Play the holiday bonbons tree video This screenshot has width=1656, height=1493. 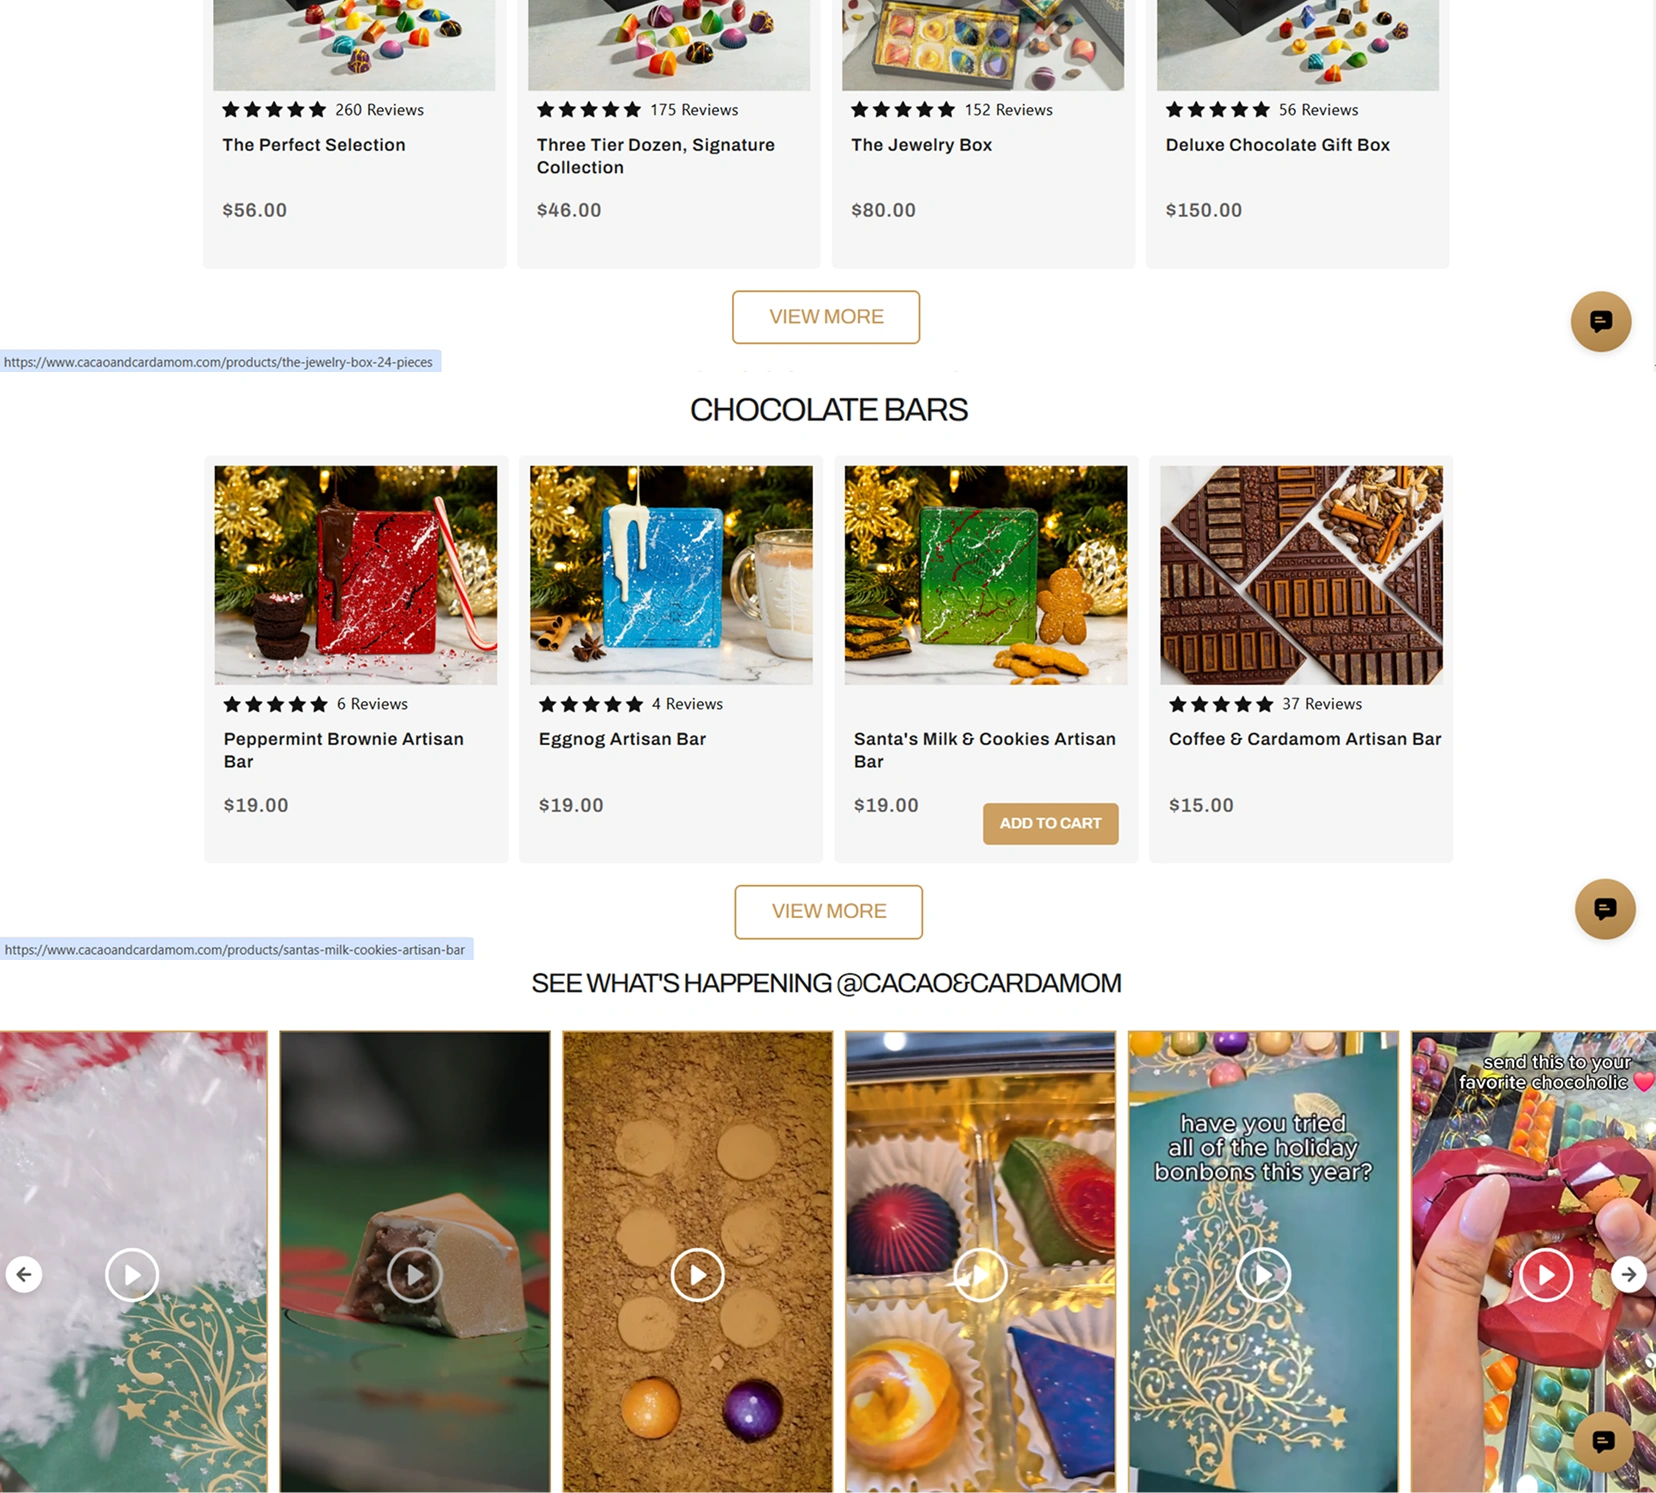(x=1263, y=1274)
